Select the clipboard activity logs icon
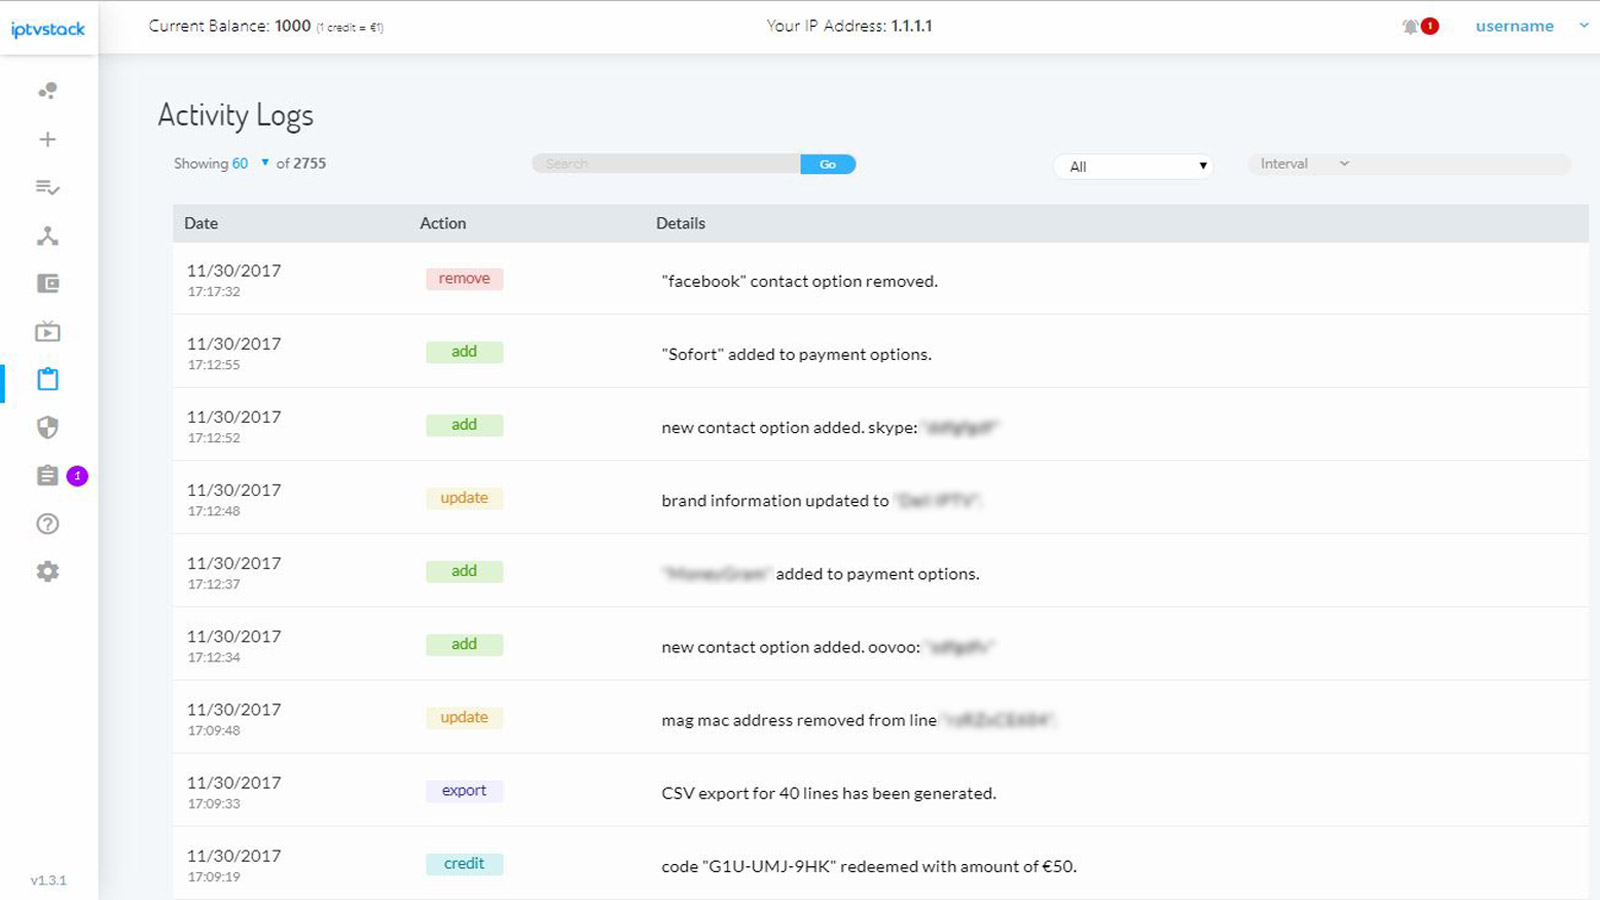This screenshot has height=900, width=1600. pos(47,379)
